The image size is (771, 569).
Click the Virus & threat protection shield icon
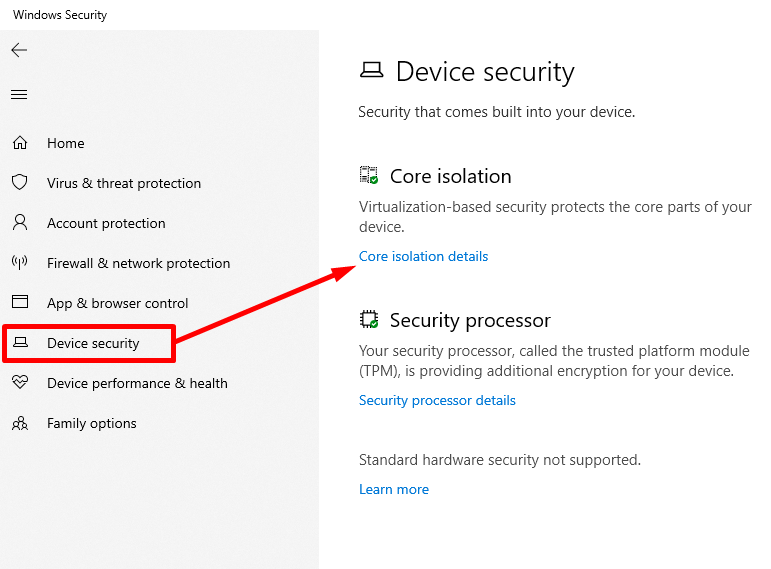(x=19, y=183)
